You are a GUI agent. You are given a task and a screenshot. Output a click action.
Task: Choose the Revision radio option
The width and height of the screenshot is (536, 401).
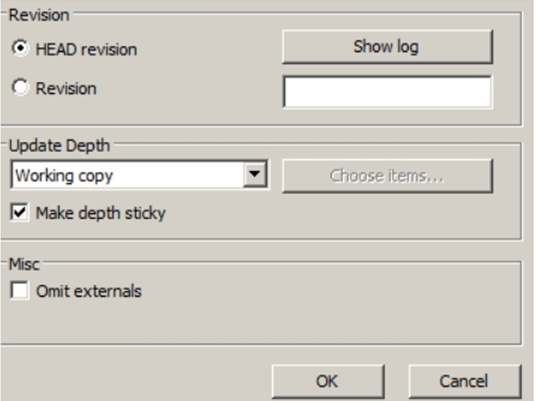tap(20, 87)
